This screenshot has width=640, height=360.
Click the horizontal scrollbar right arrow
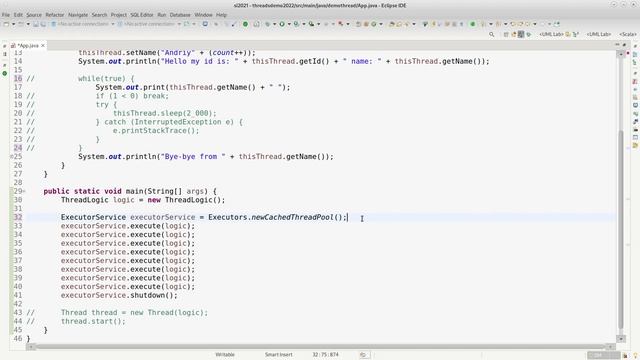(611, 347)
